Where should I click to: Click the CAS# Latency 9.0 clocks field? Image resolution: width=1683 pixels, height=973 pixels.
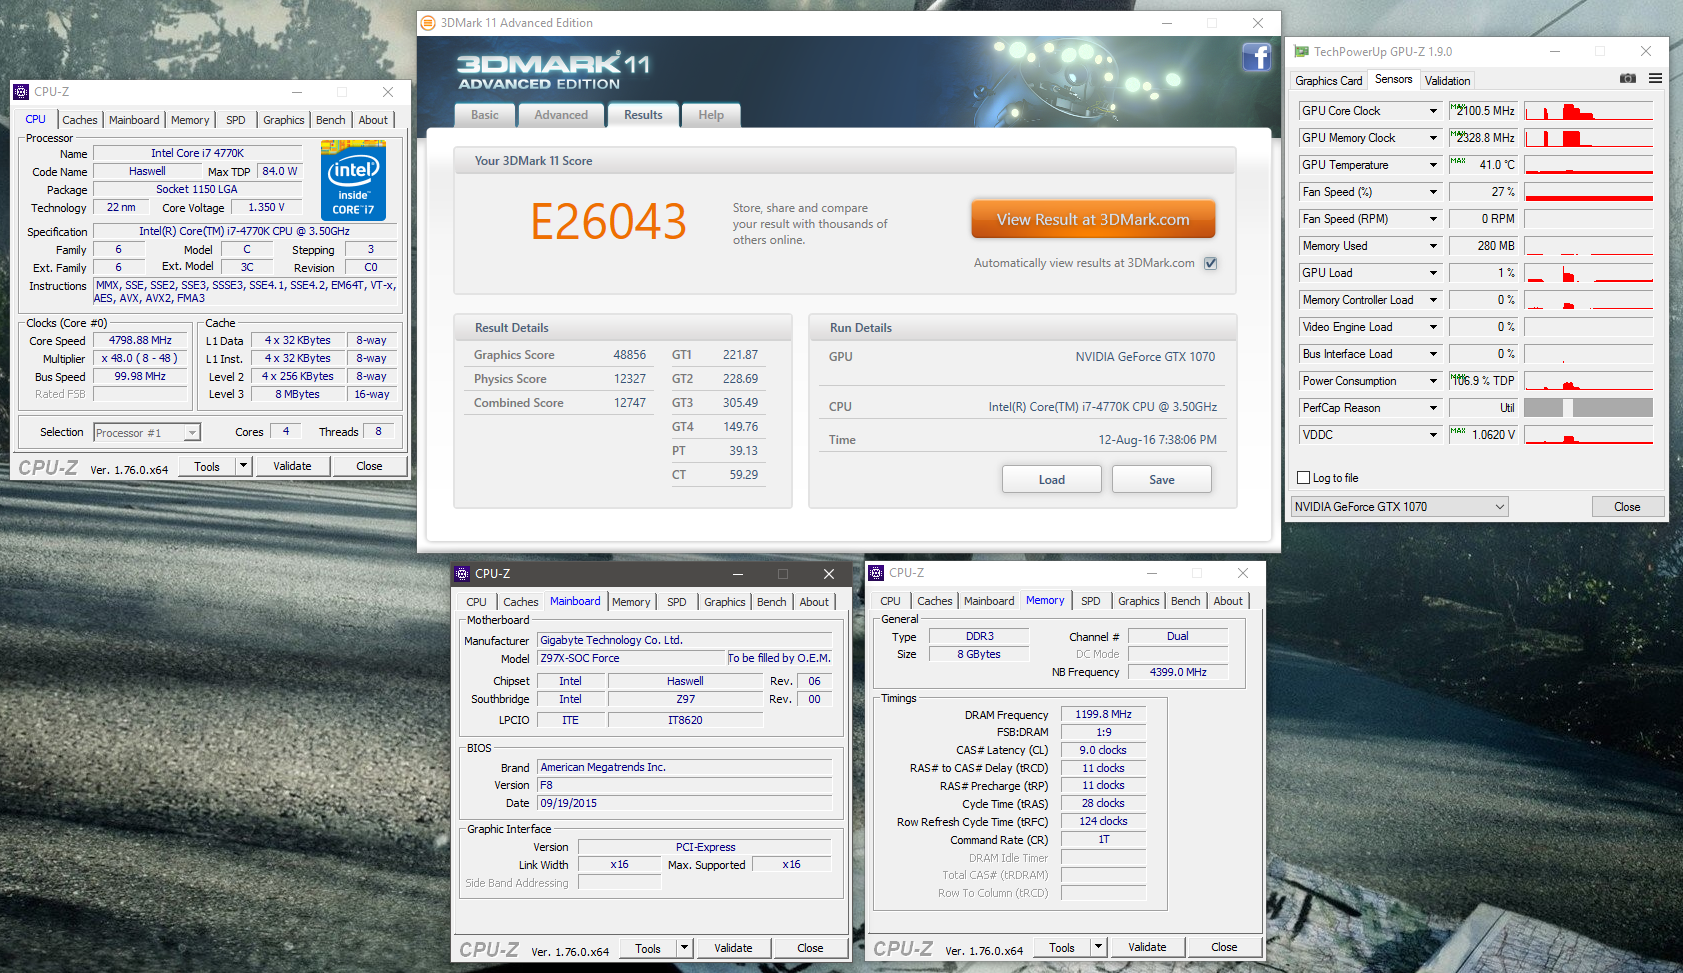click(x=1103, y=750)
